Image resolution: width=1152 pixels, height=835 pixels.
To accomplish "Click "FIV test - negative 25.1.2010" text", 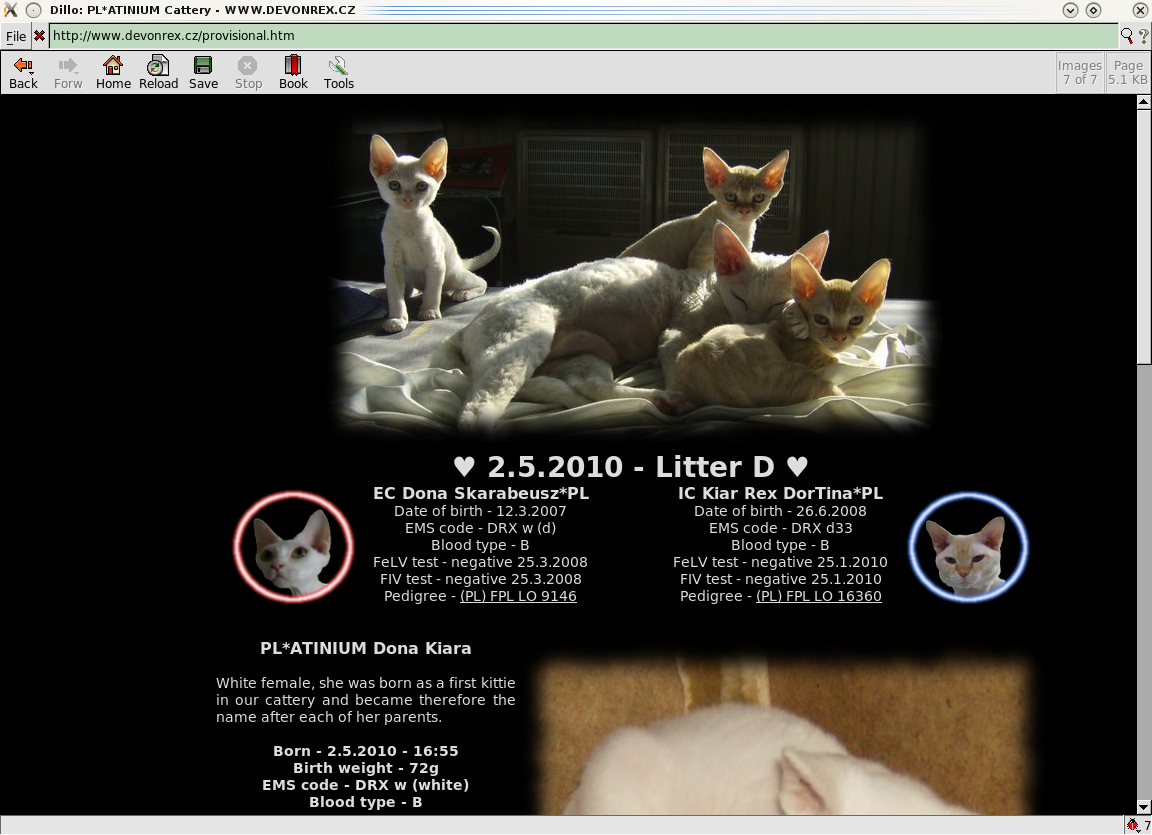I will (x=780, y=579).
